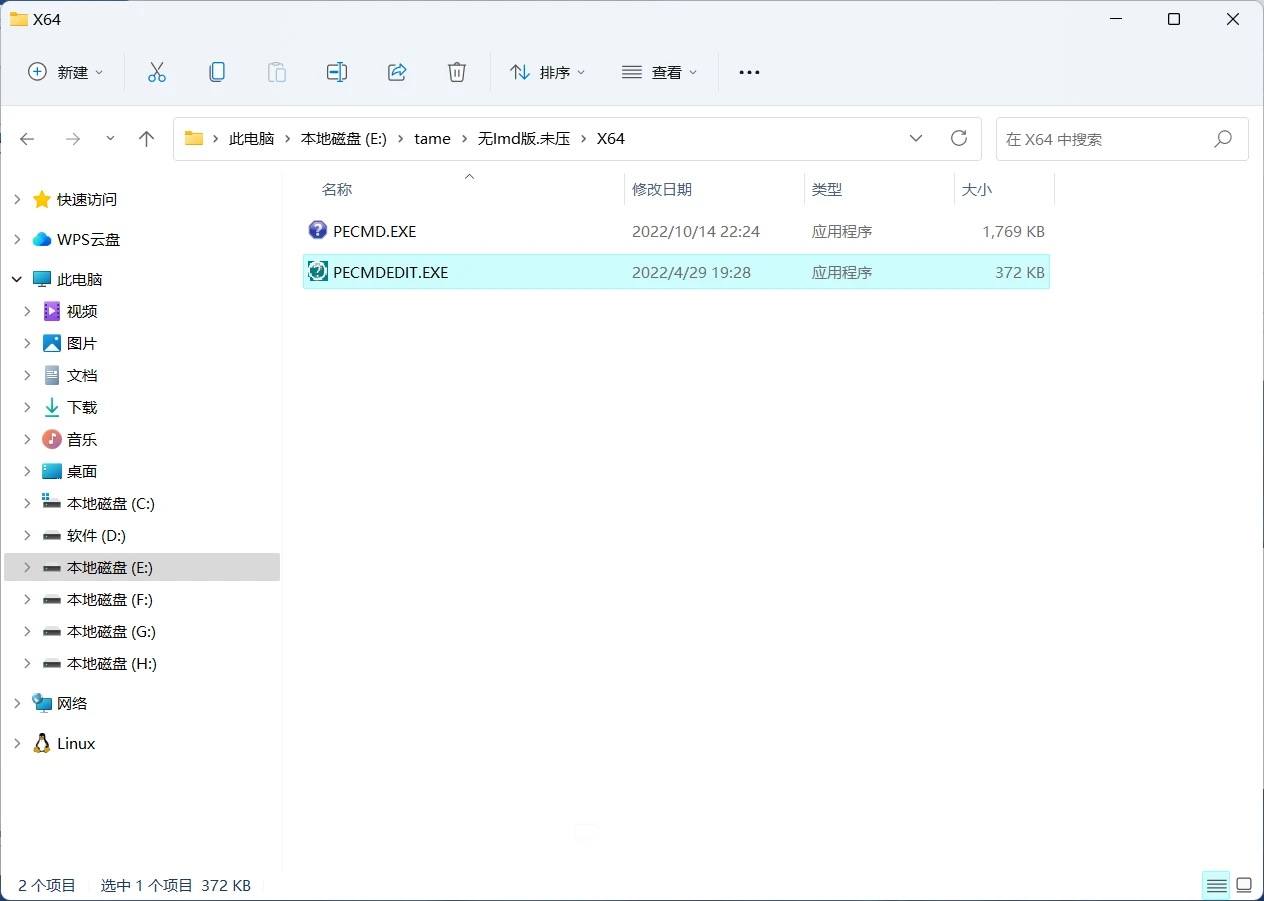Click X64 in address breadcrumb
The image size is (1264, 901).
(611, 139)
